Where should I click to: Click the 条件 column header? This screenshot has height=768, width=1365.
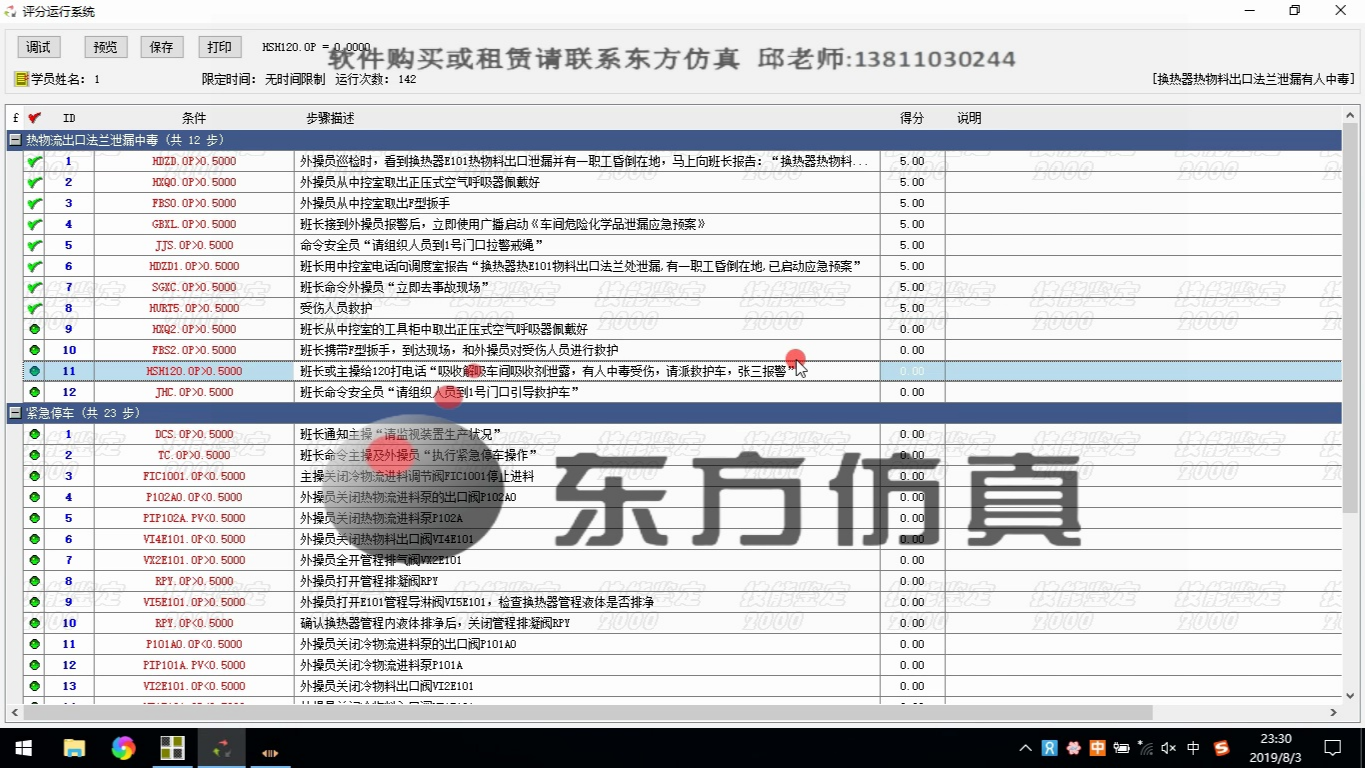pyautogui.click(x=194, y=118)
